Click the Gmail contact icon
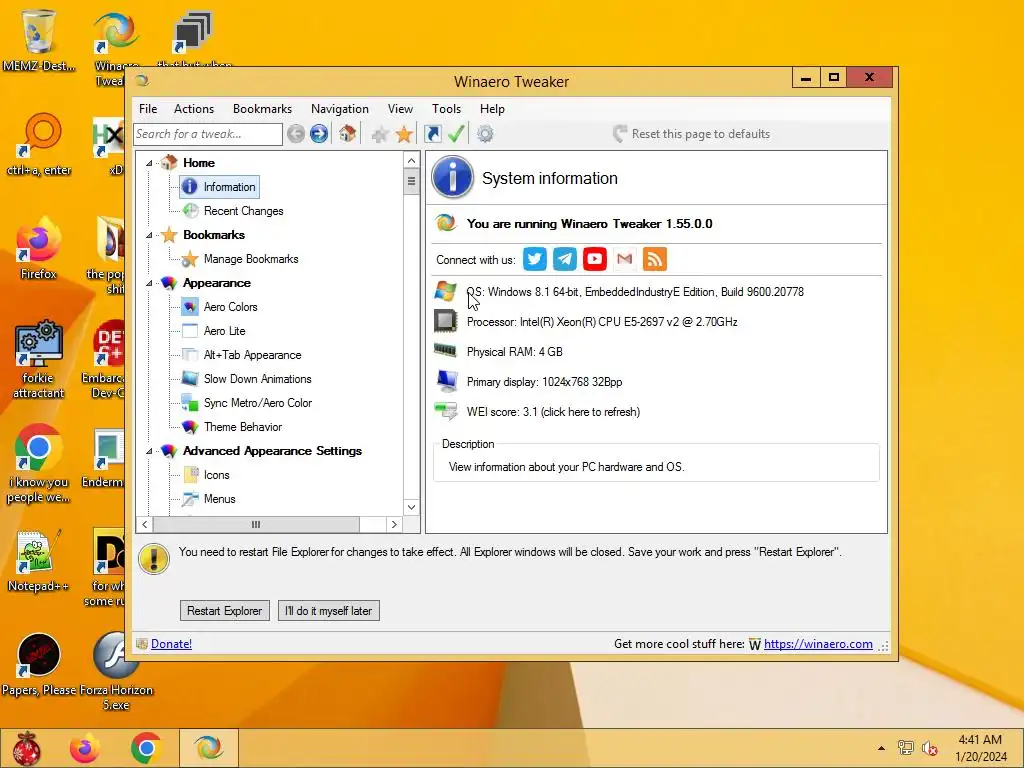This screenshot has width=1024, height=768. (624, 259)
